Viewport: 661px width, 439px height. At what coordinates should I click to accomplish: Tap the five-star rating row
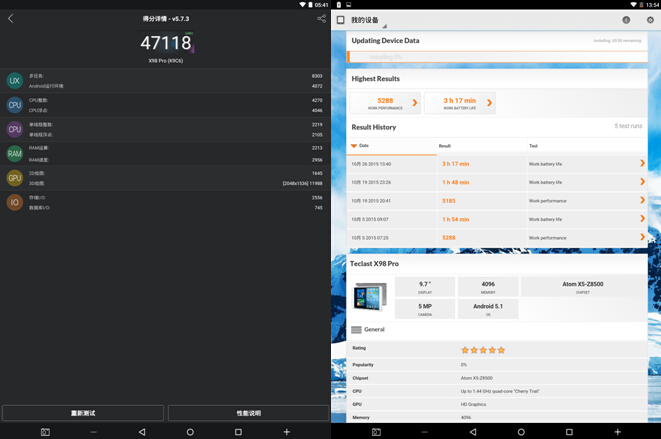pyautogui.click(x=497, y=350)
